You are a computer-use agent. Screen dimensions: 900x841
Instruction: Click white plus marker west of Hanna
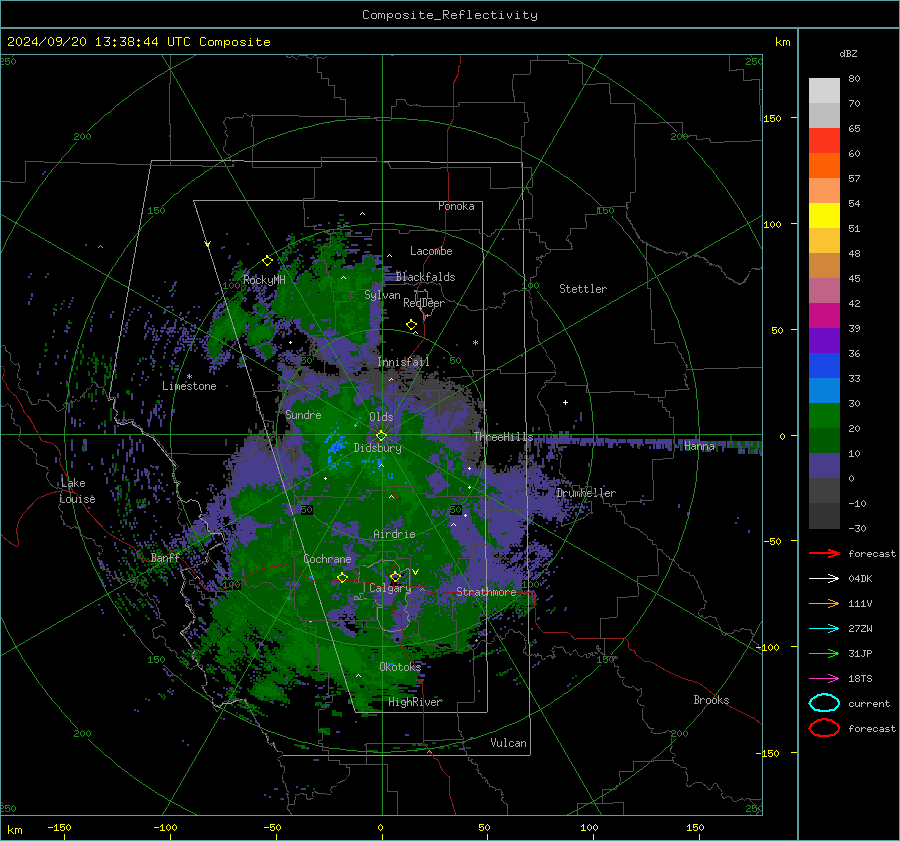[x=565, y=402]
